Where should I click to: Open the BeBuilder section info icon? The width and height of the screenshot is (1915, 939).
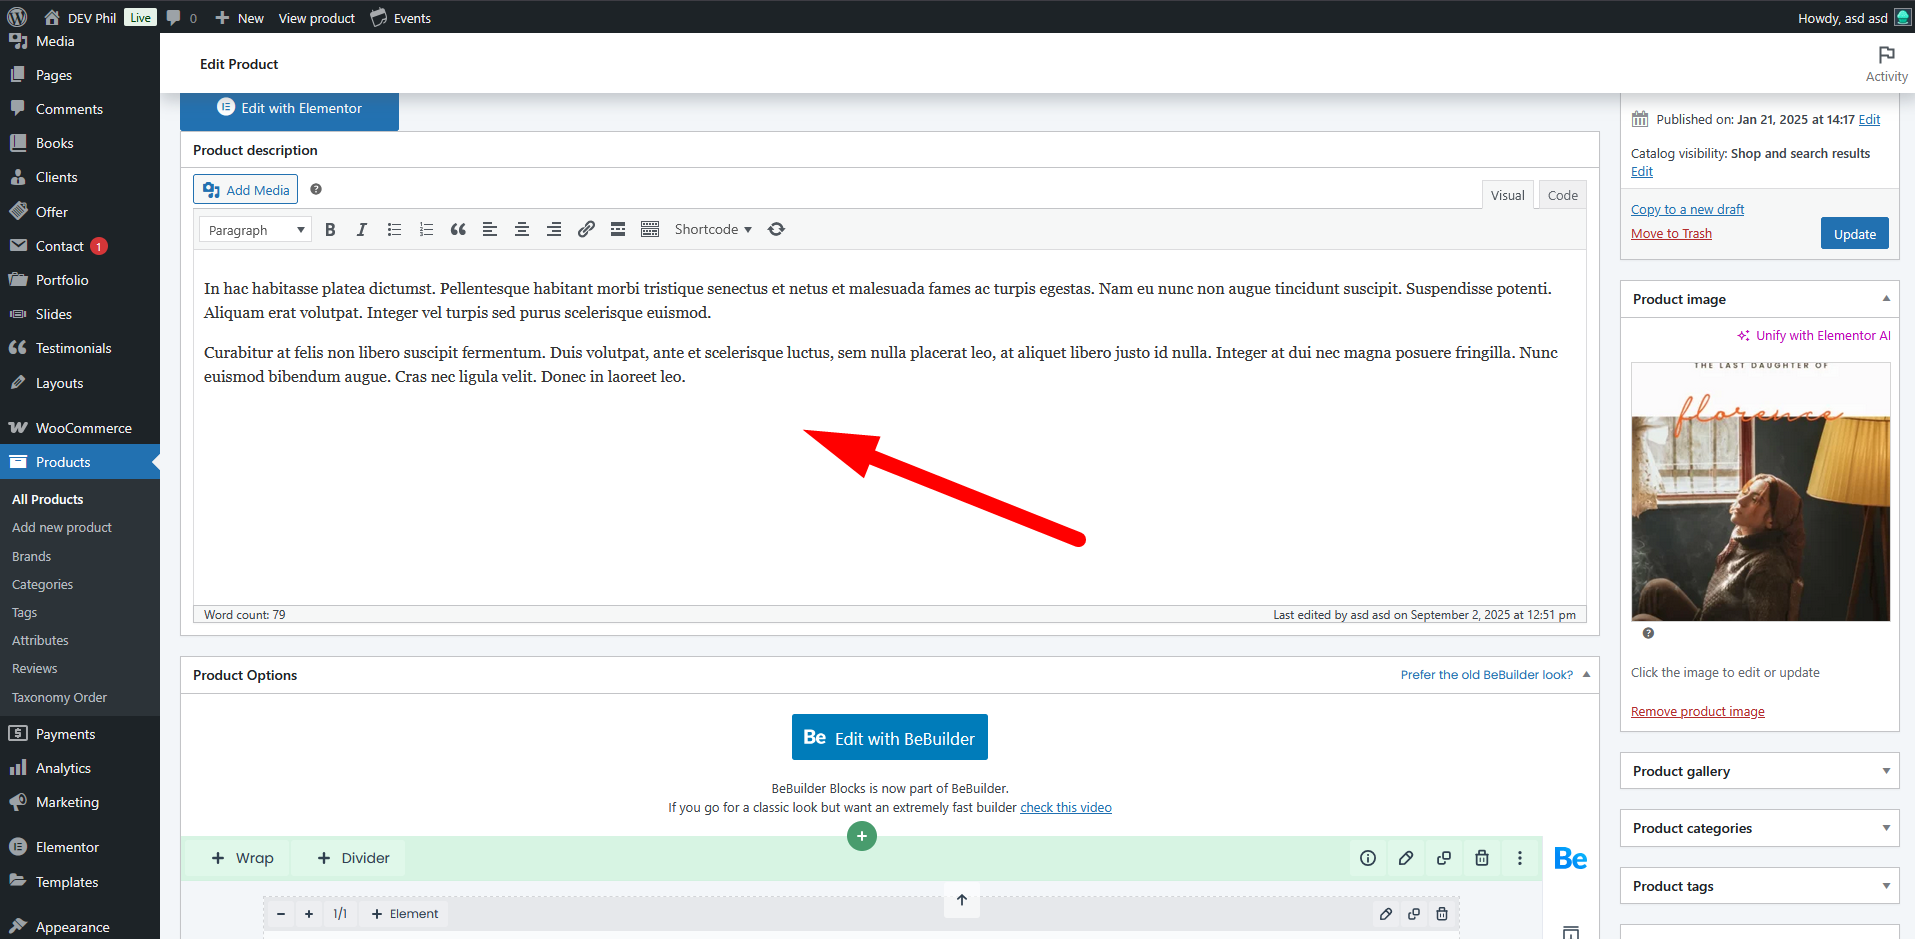[1368, 858]
